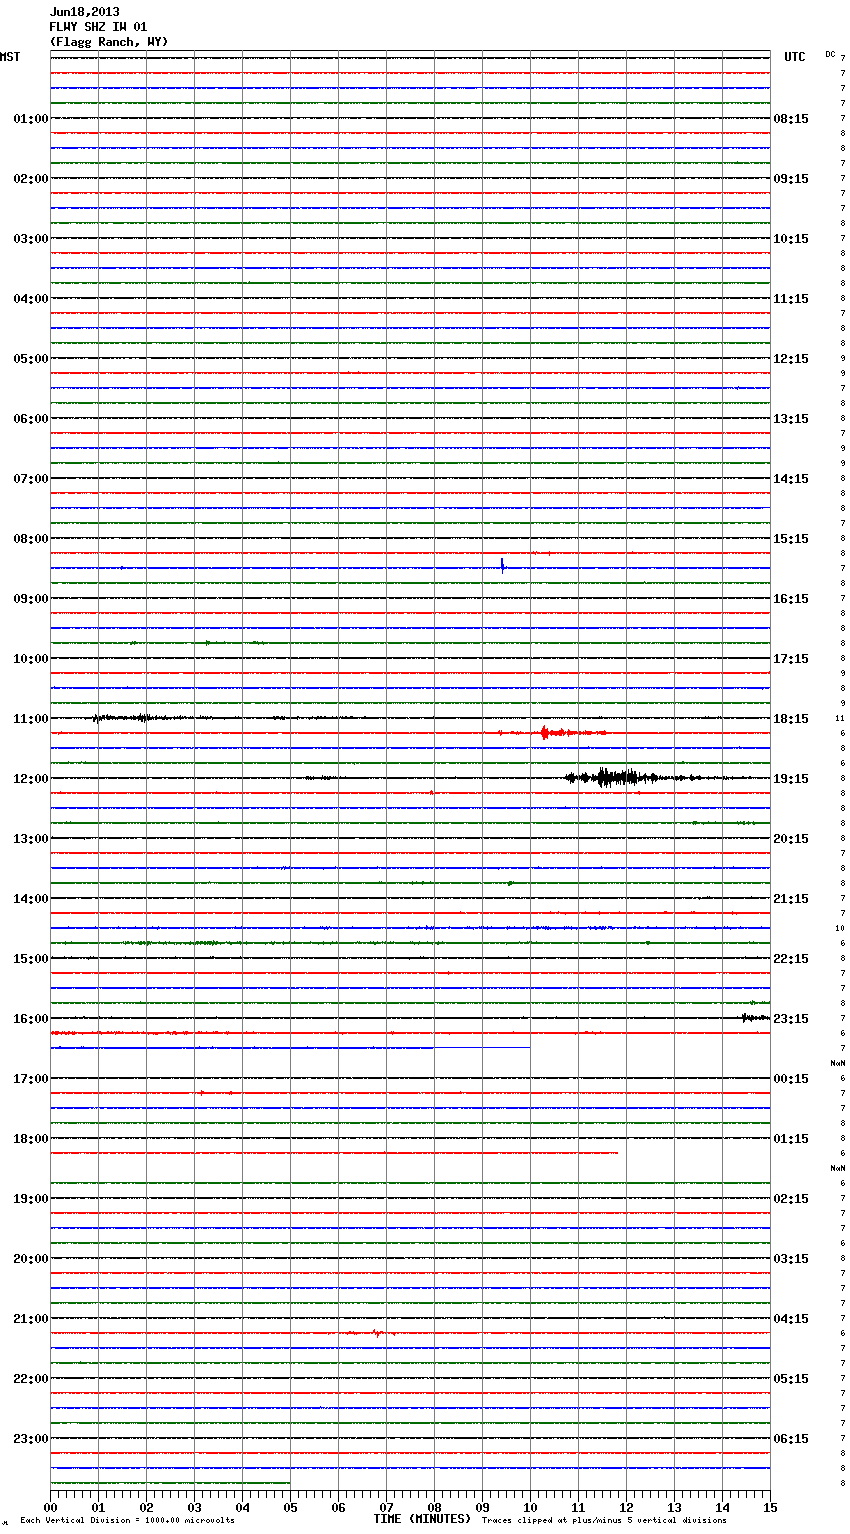Viewport: 850px width, 1534px height.
Task: Click the UTC timezone header
Action: 795,57
